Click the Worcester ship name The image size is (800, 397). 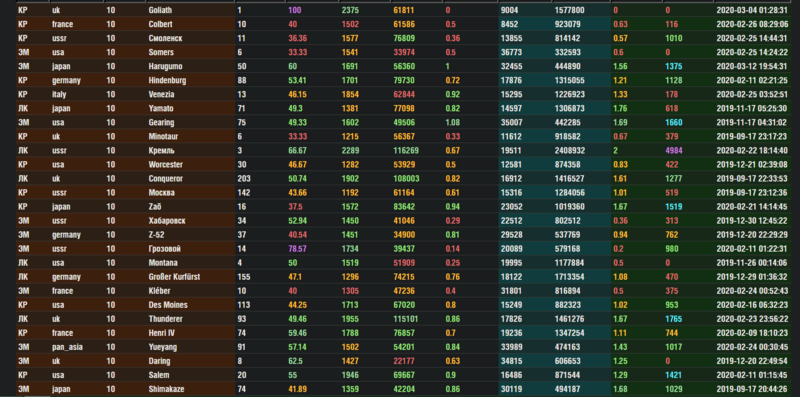click(165, 165)
